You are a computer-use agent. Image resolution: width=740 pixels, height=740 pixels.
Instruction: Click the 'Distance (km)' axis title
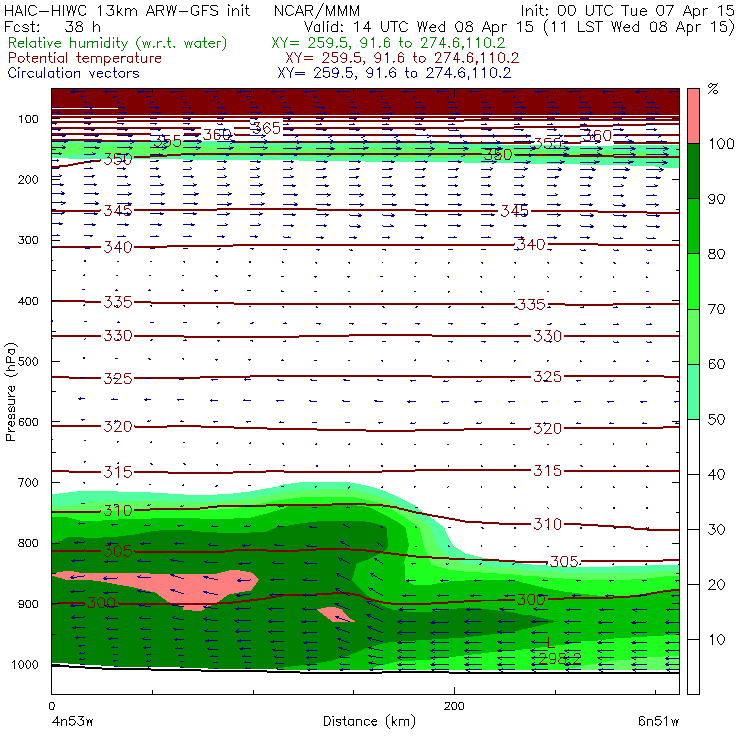point(369,721)
